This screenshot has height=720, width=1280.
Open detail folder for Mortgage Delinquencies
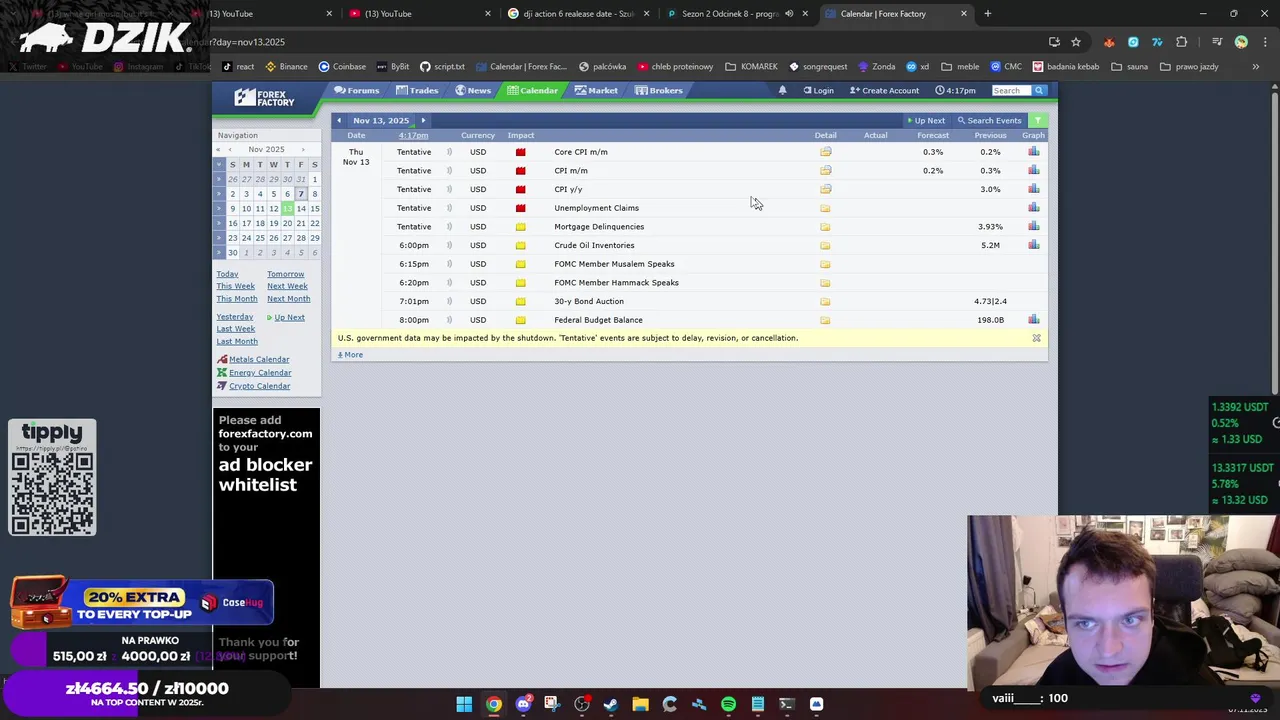pyautogui.click(x=825, y=226)
